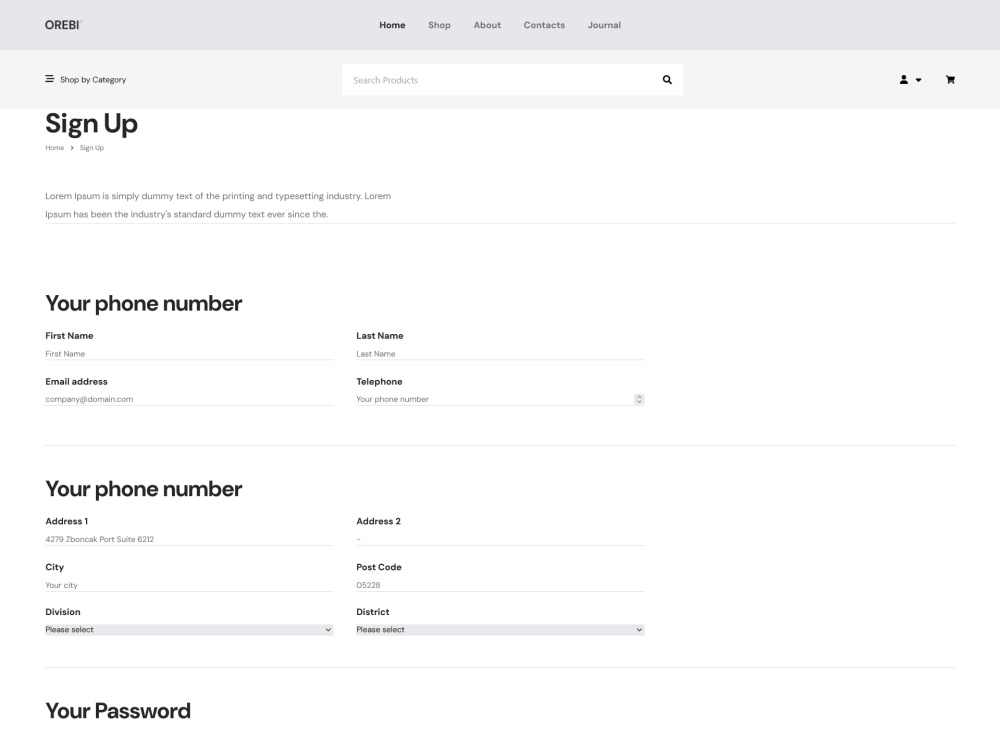Open the Division dropdown
The height and width of the screenshot is (750, 1000).
point(189,629)
